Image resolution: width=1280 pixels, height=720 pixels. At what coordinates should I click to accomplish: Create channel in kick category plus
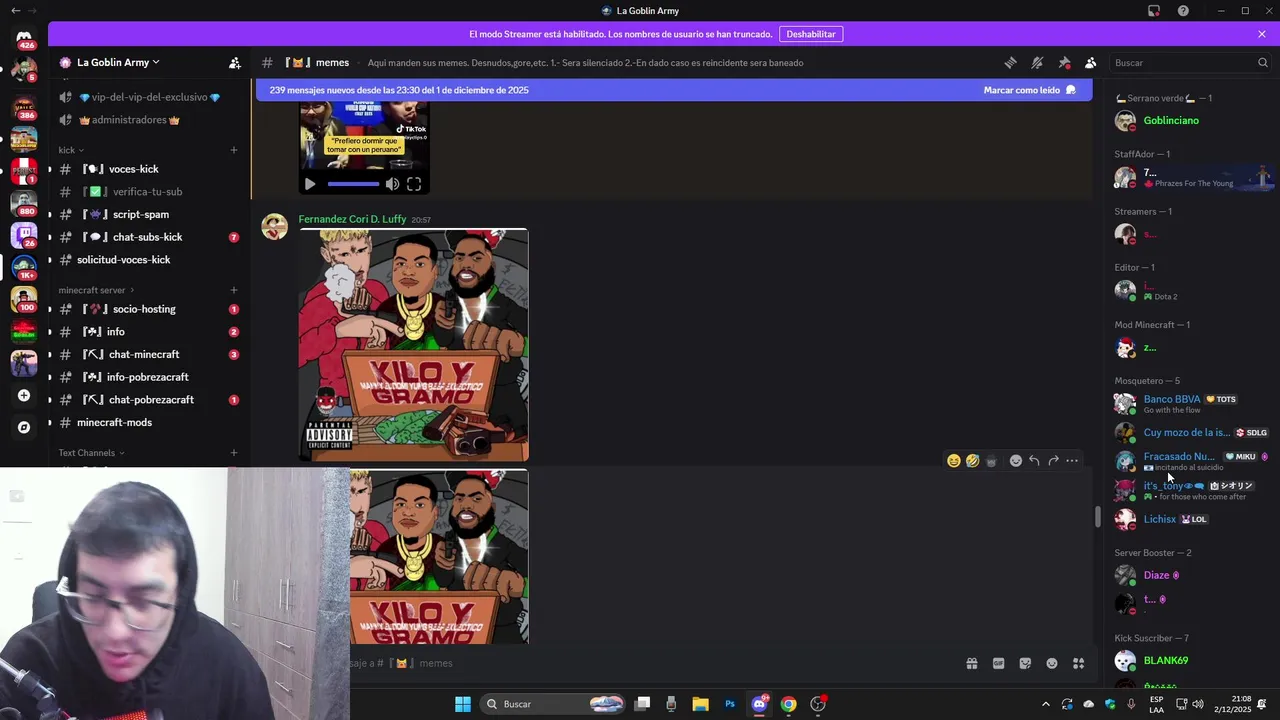(x=234, y=150)
